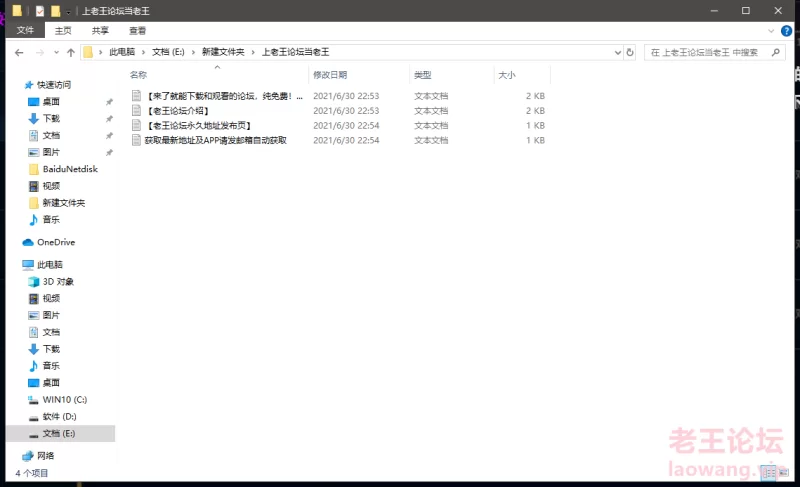Click the Back navigation arrow
800x487 pixels.
19,52
